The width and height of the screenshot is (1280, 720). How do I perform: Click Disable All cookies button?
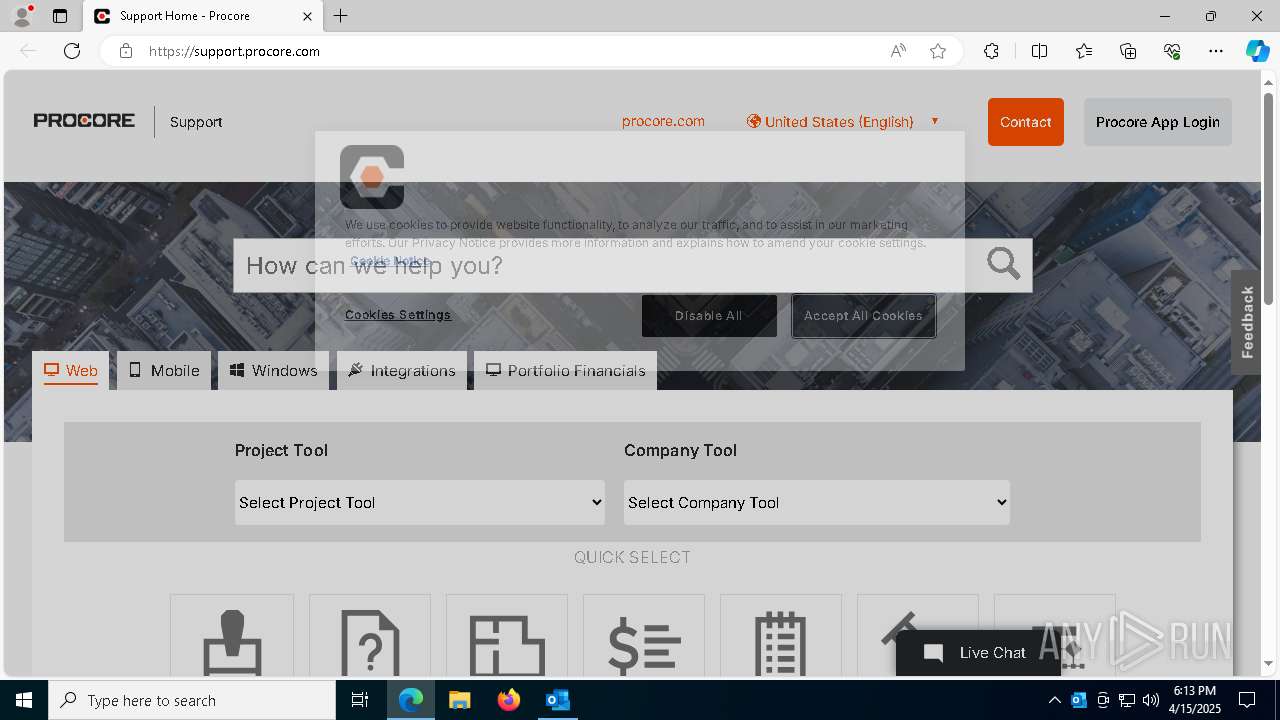point(709,315)
